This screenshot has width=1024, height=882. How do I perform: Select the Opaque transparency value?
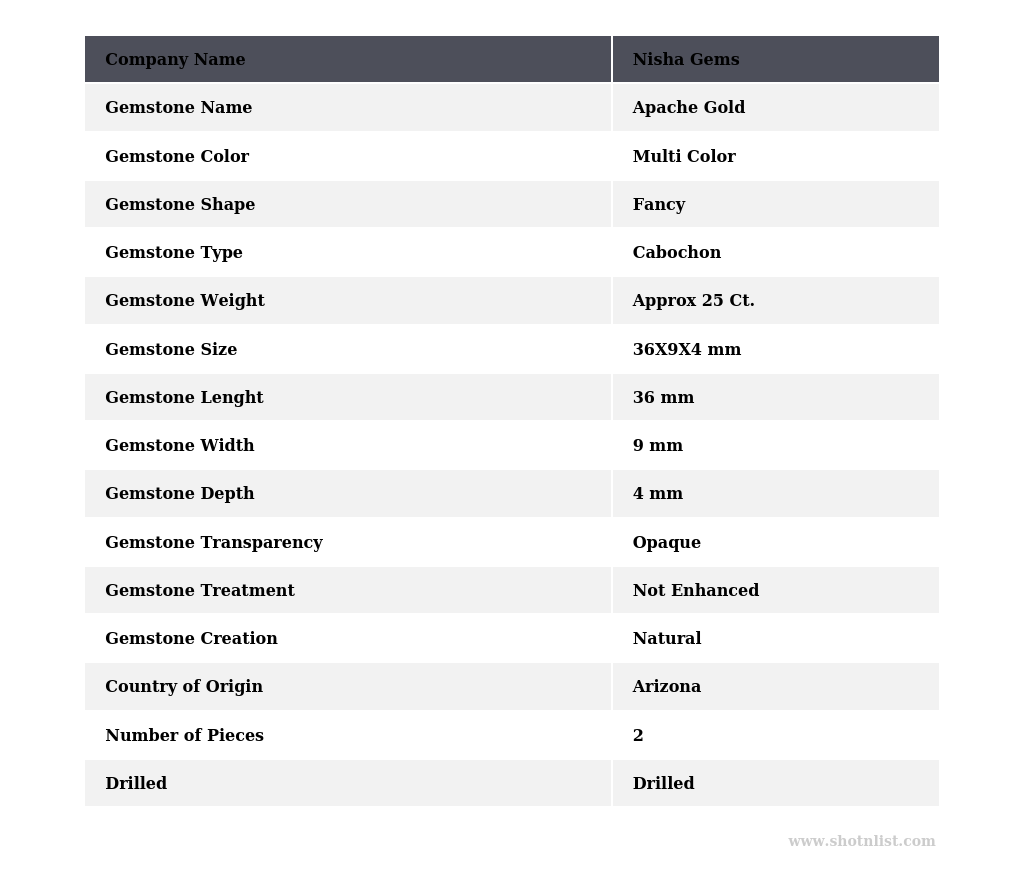tap(666, 543)
